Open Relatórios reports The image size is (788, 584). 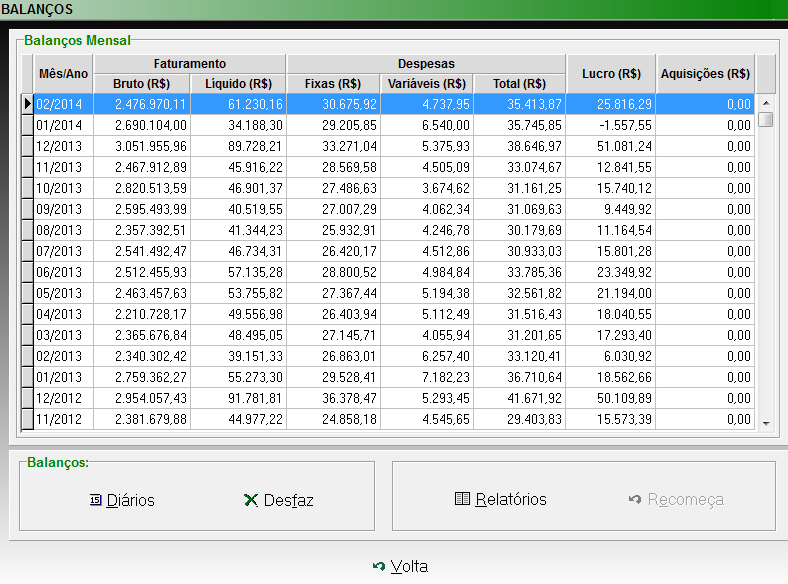501,499
